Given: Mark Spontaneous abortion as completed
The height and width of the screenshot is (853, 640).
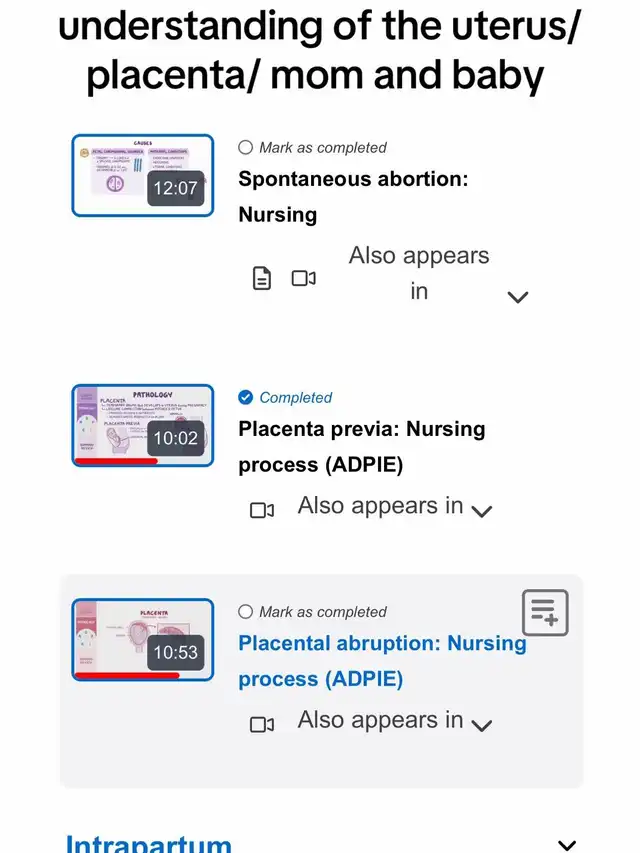Looking at the screenshot, I should (246, 148).
